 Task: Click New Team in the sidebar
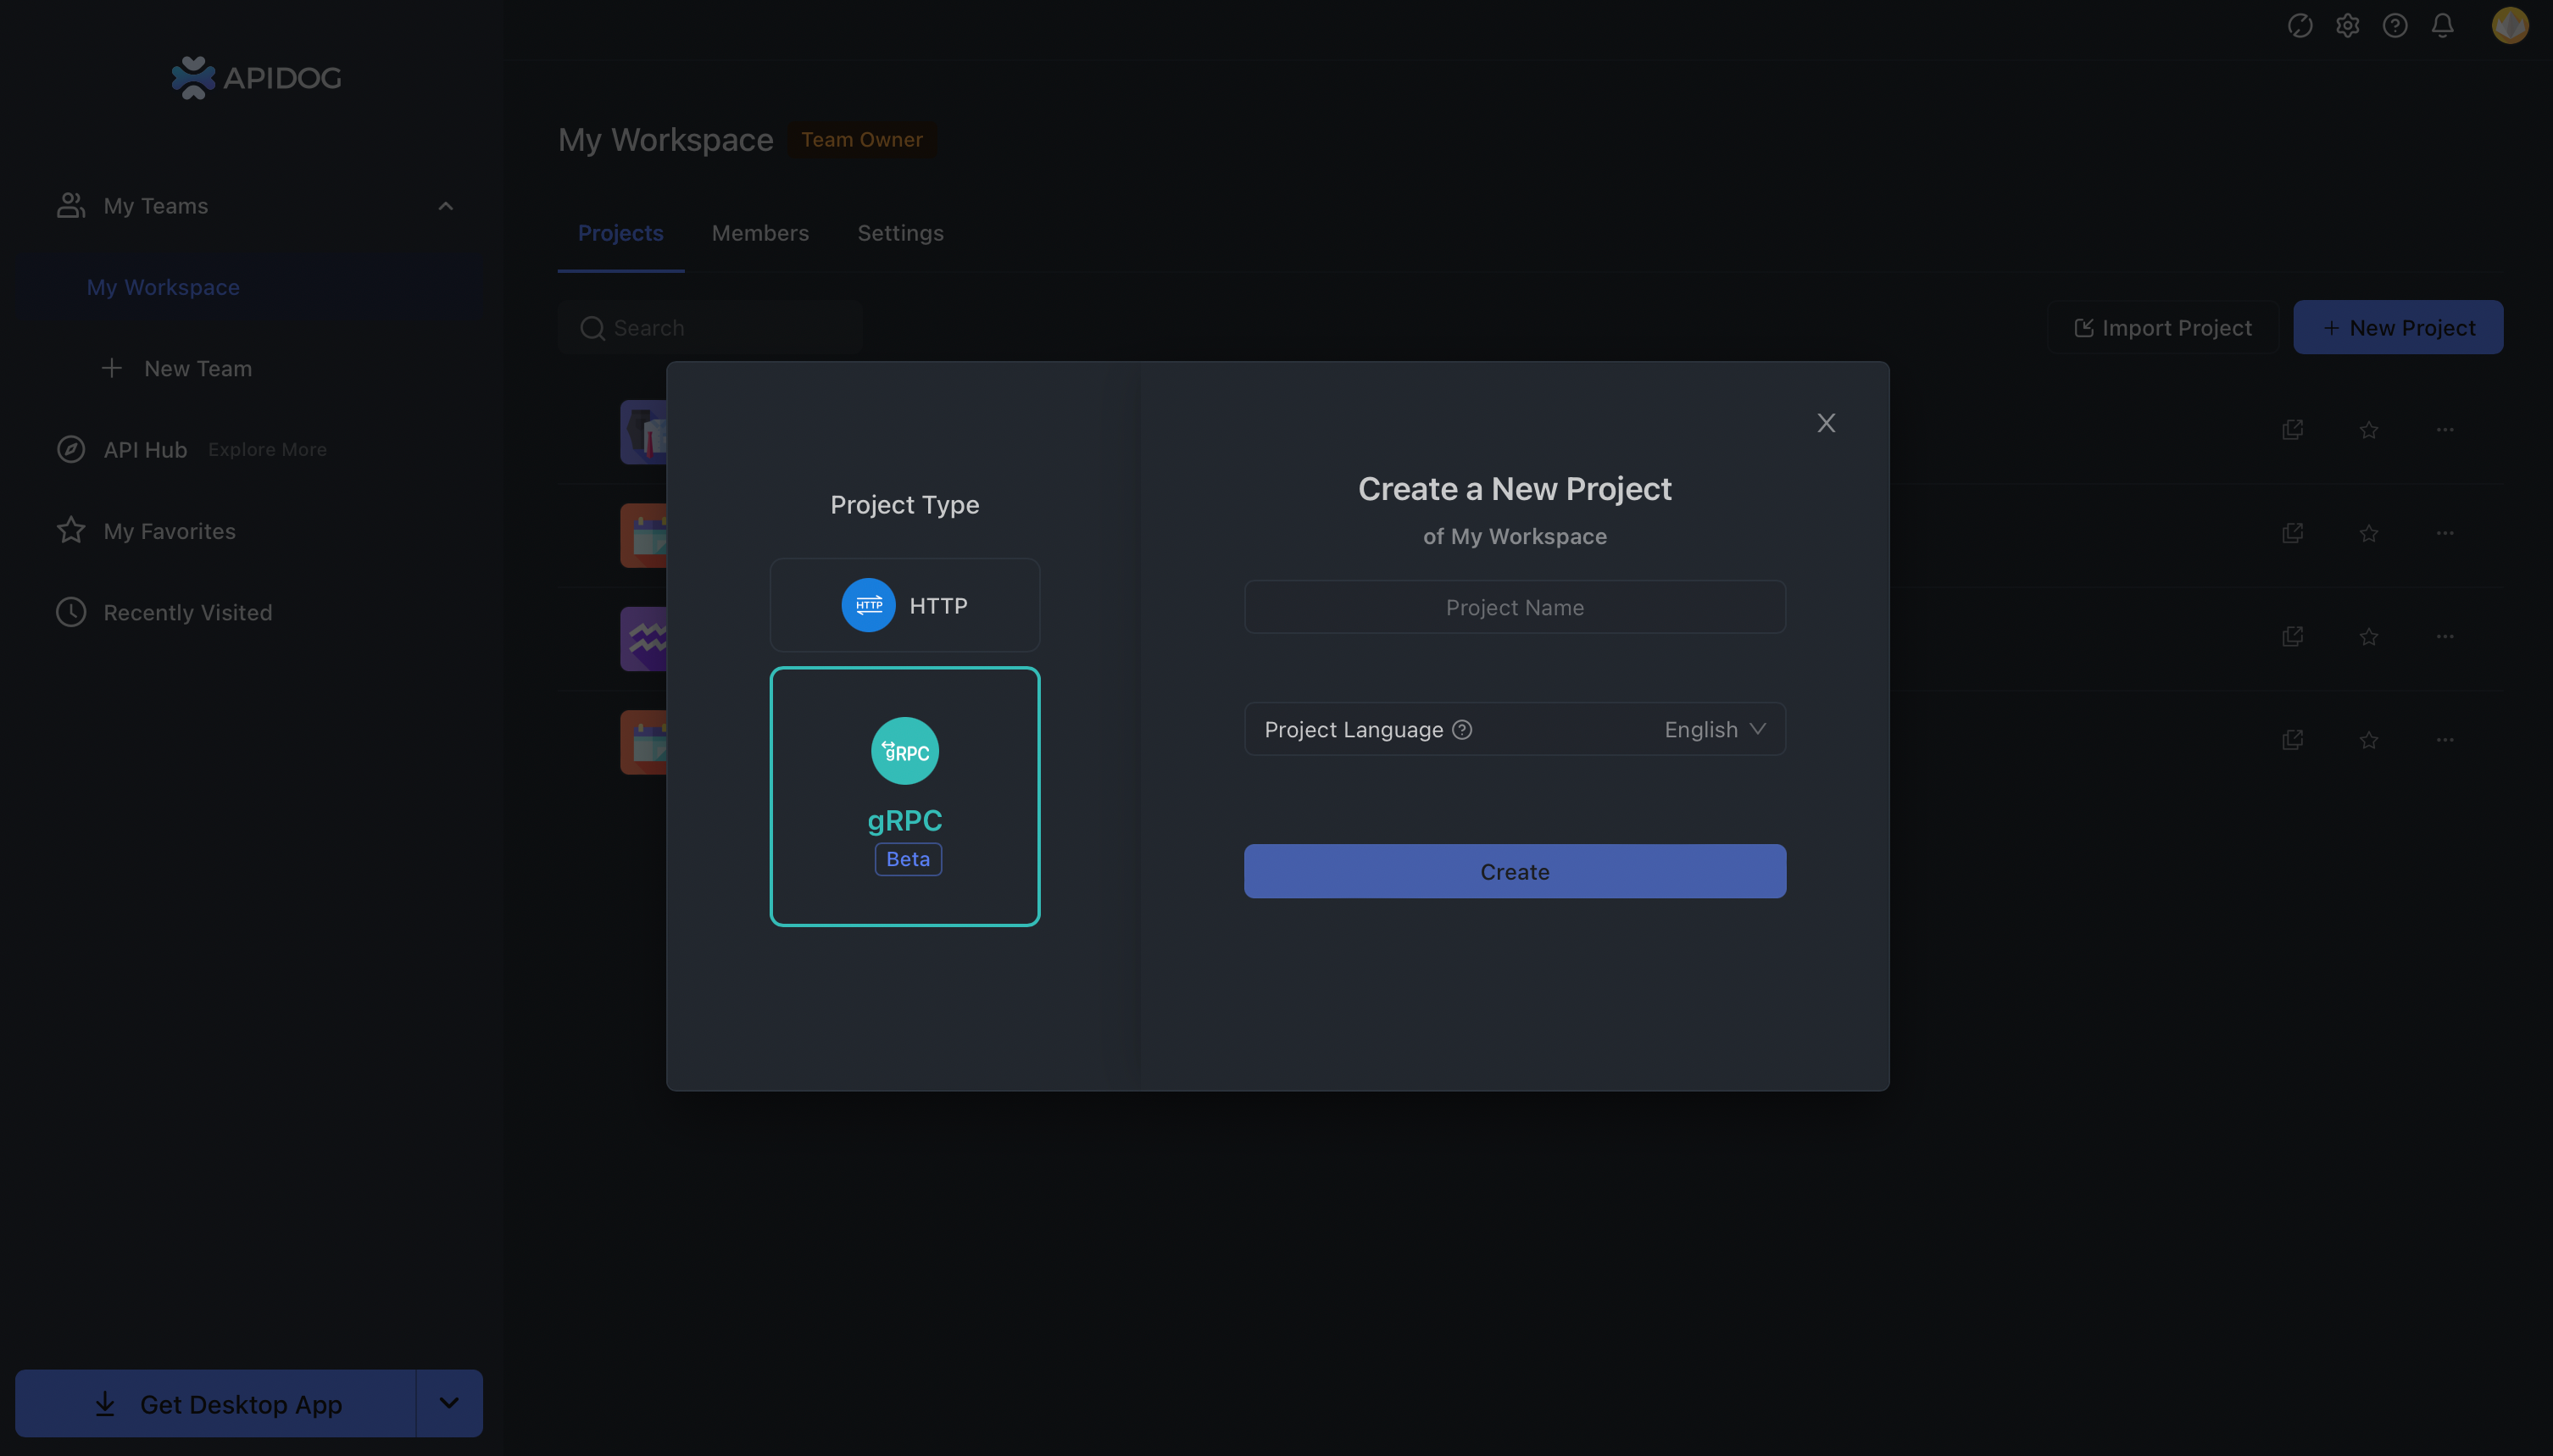(x=177, y=368)
